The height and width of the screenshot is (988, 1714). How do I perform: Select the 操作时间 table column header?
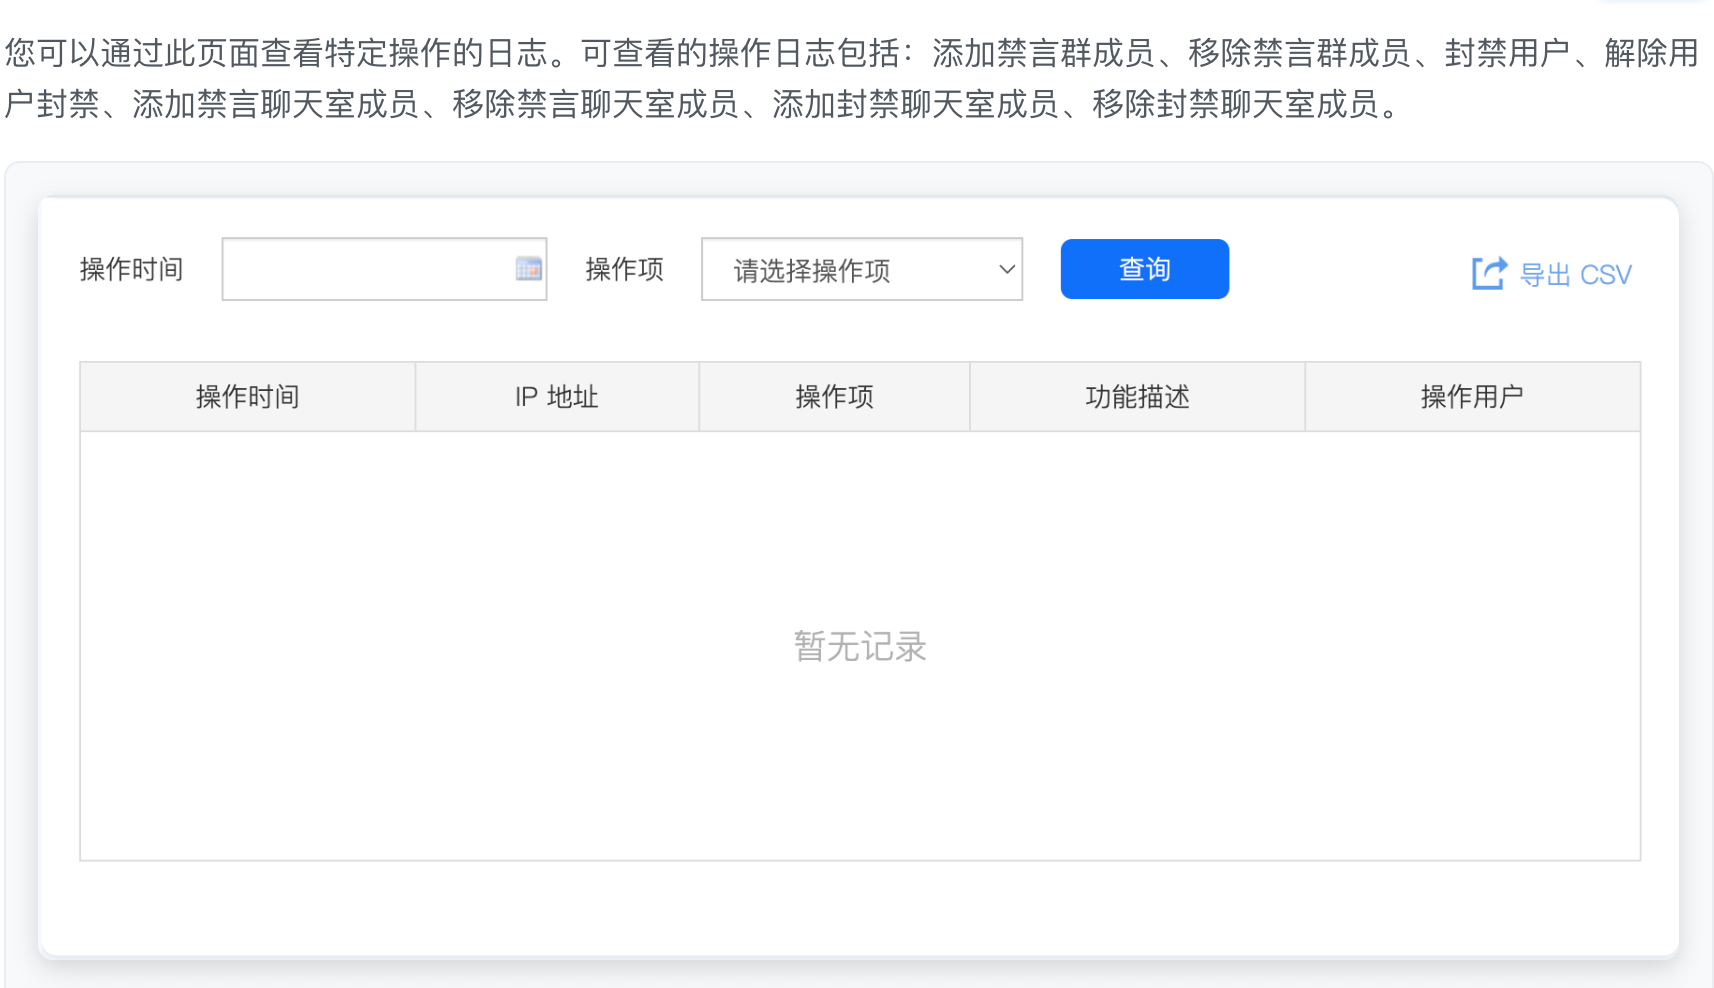(x=247, y=397)
